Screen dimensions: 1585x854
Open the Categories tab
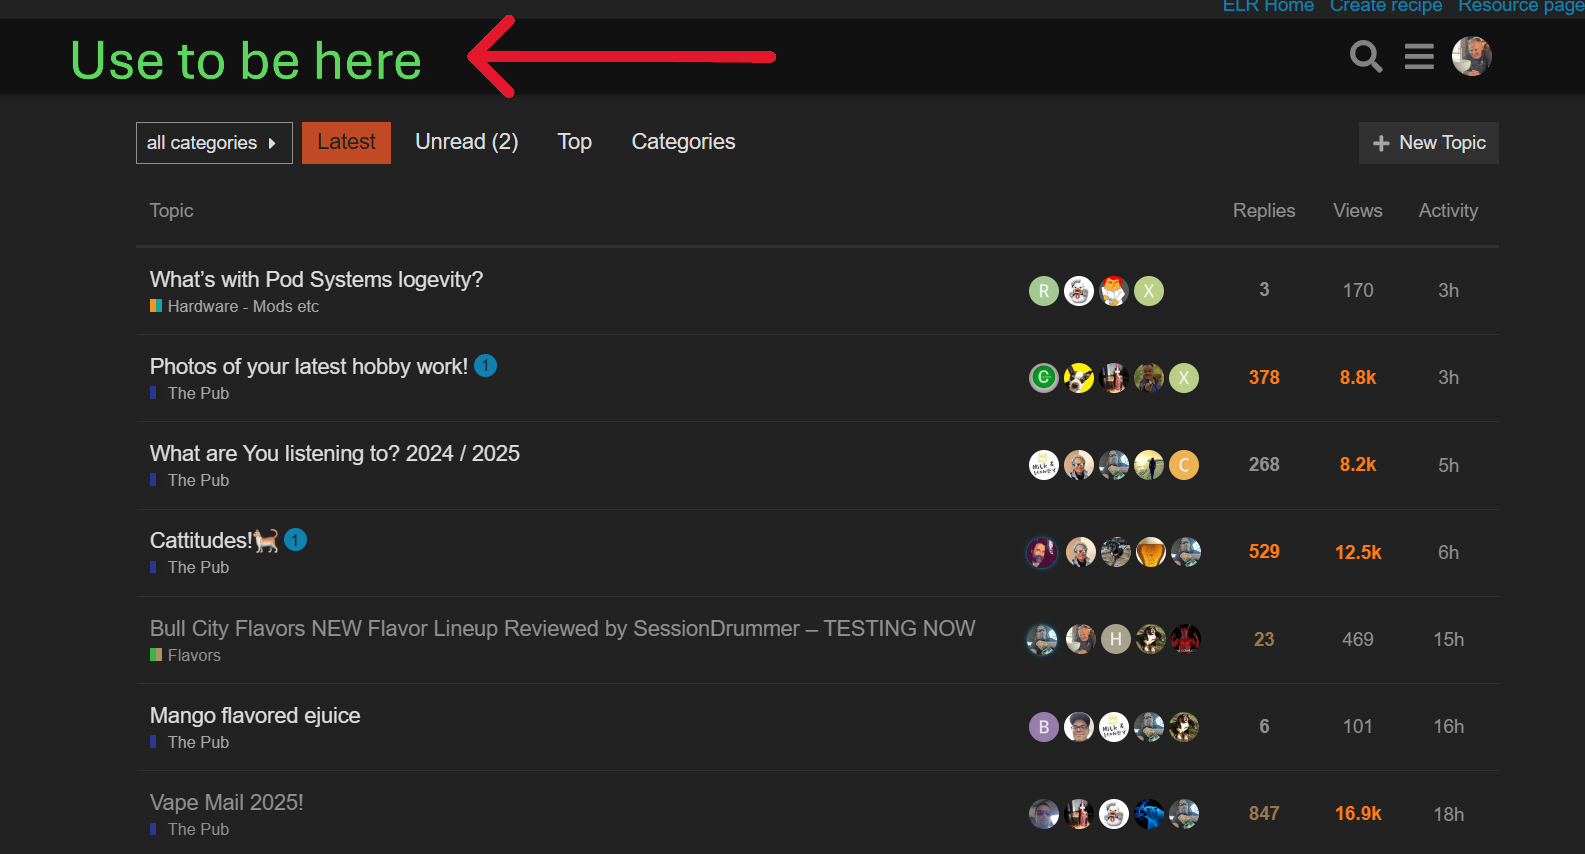pyautogui.click(x=683, y=142)
